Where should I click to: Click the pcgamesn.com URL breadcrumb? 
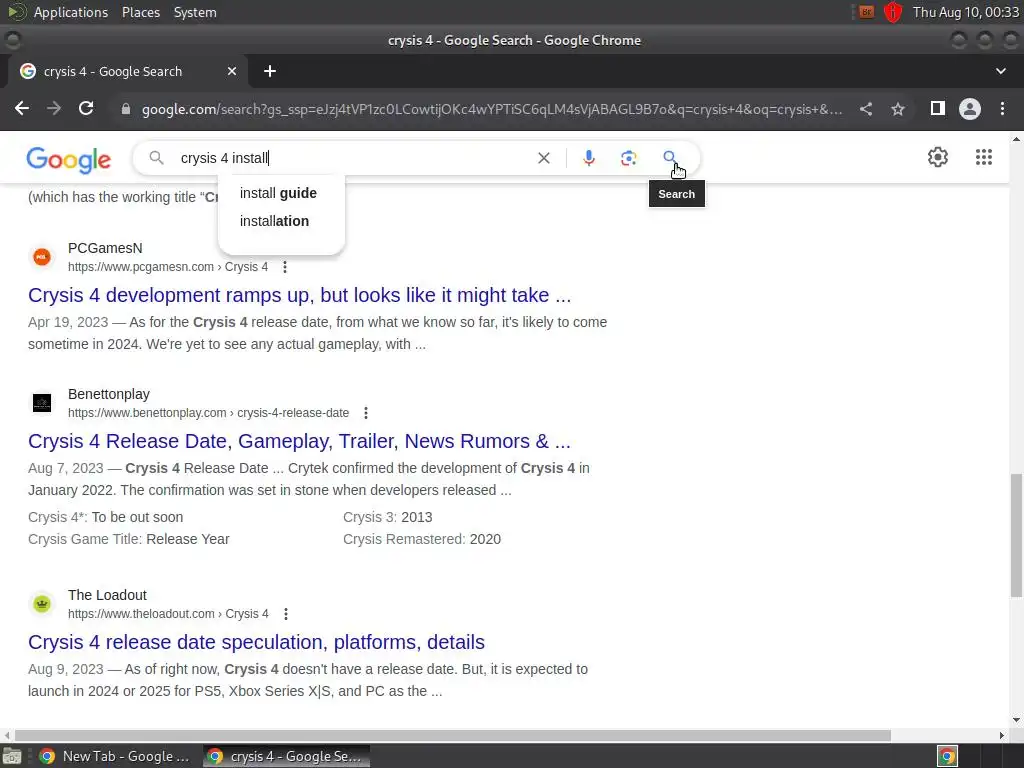point(168,267)
